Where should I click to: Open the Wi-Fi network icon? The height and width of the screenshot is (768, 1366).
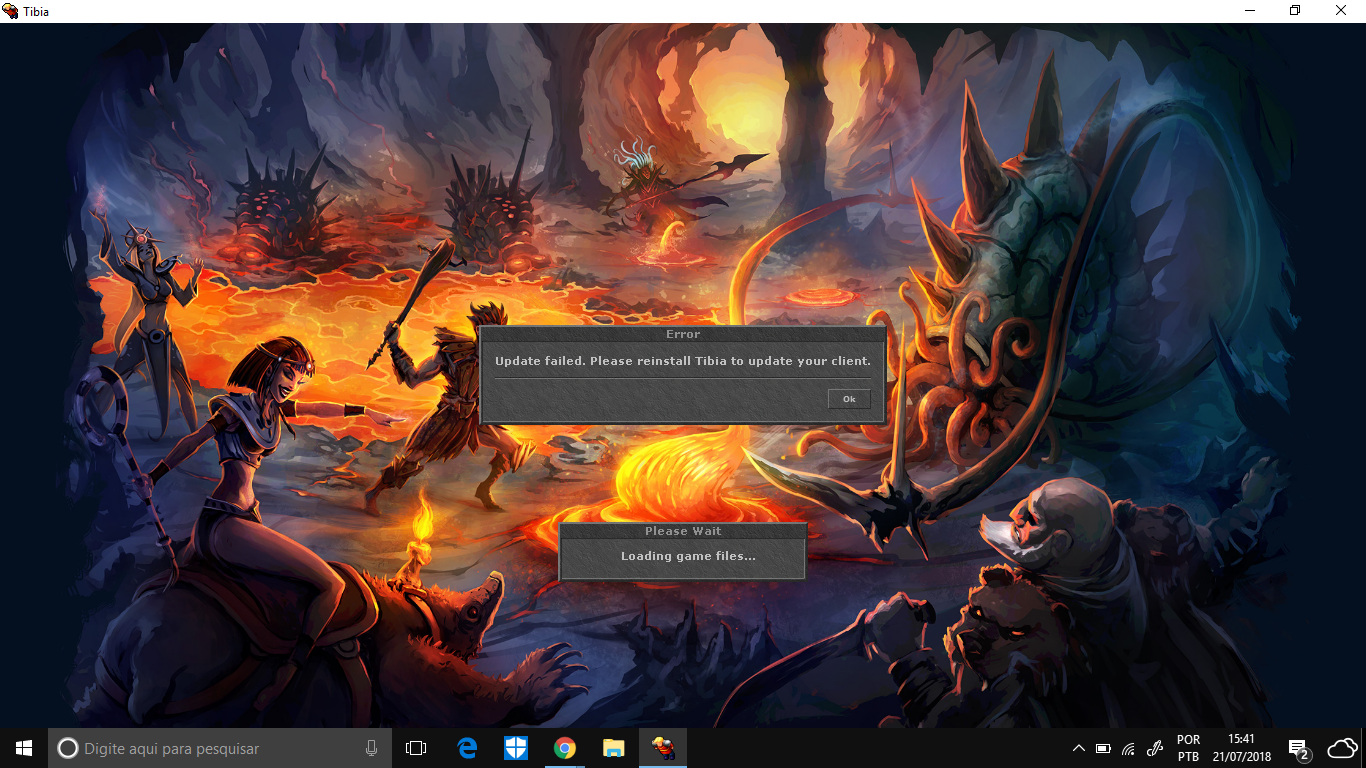pos(1128,748)
